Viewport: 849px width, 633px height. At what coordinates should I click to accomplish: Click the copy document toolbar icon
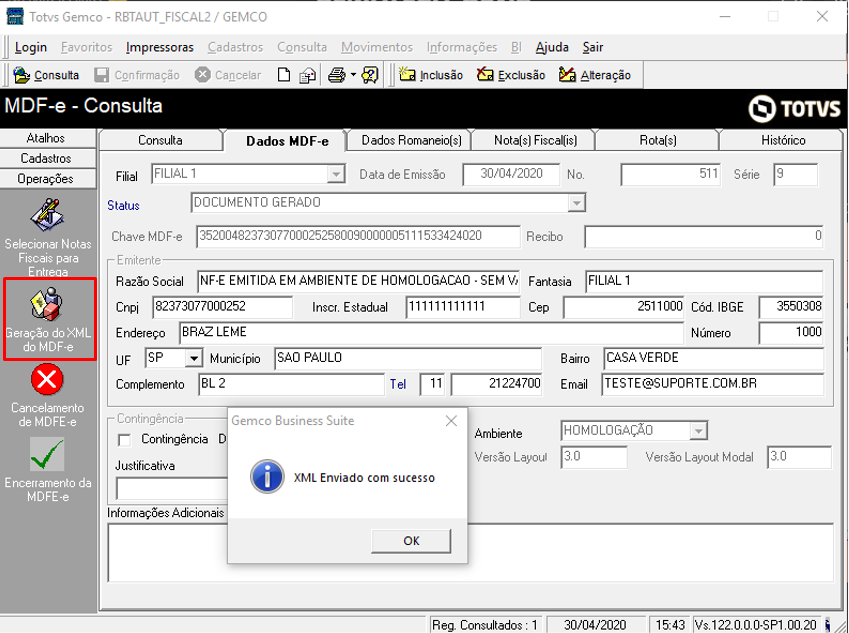(x=308, y=75)
